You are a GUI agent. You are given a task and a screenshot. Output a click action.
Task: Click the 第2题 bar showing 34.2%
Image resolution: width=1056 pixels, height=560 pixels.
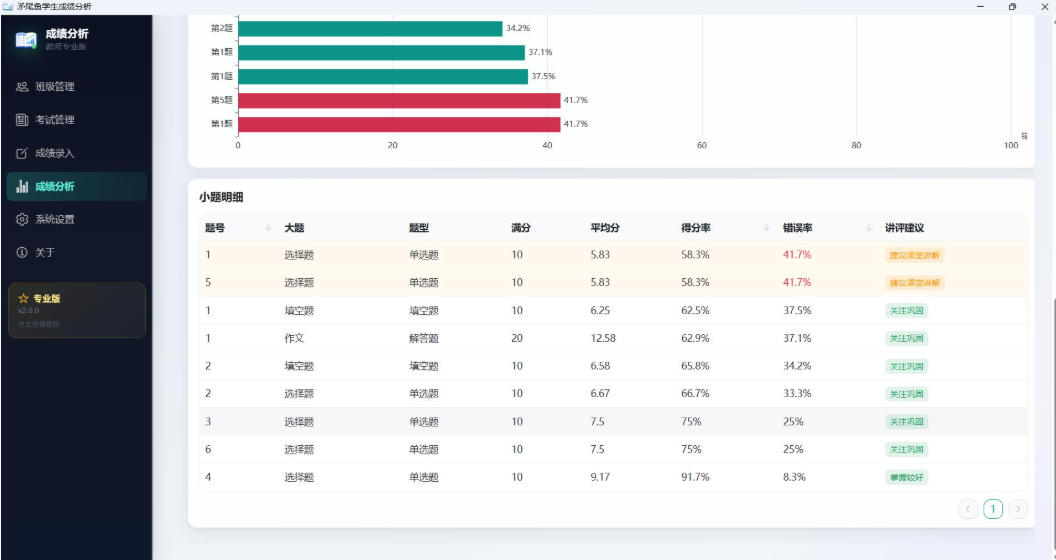(370, 28)
